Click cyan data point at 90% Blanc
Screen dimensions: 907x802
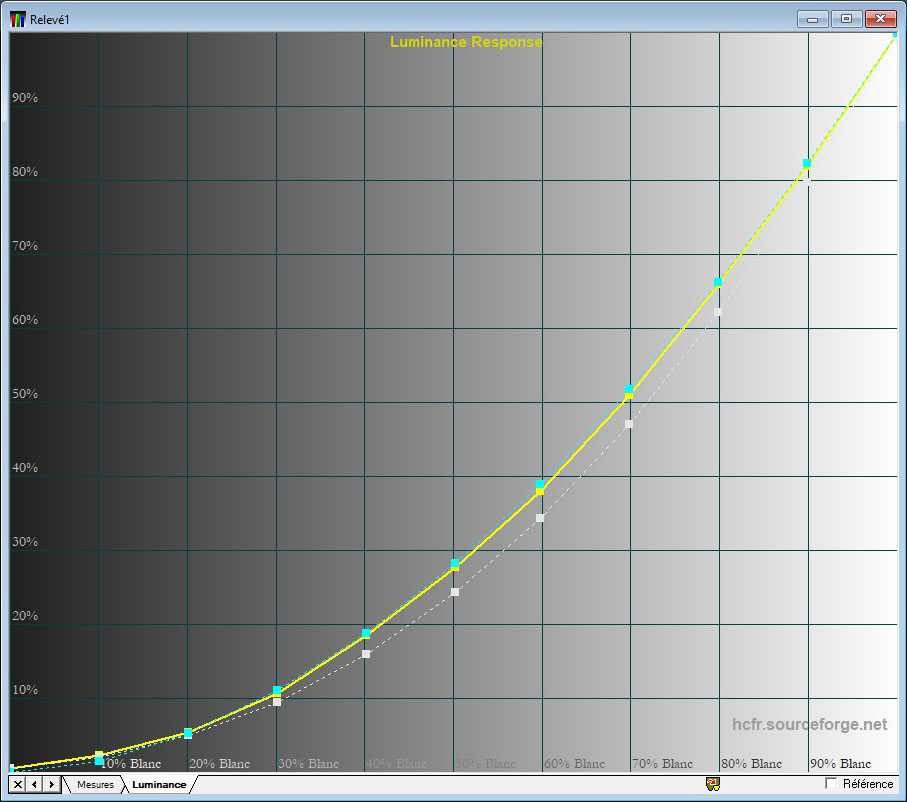pos(806,163)
